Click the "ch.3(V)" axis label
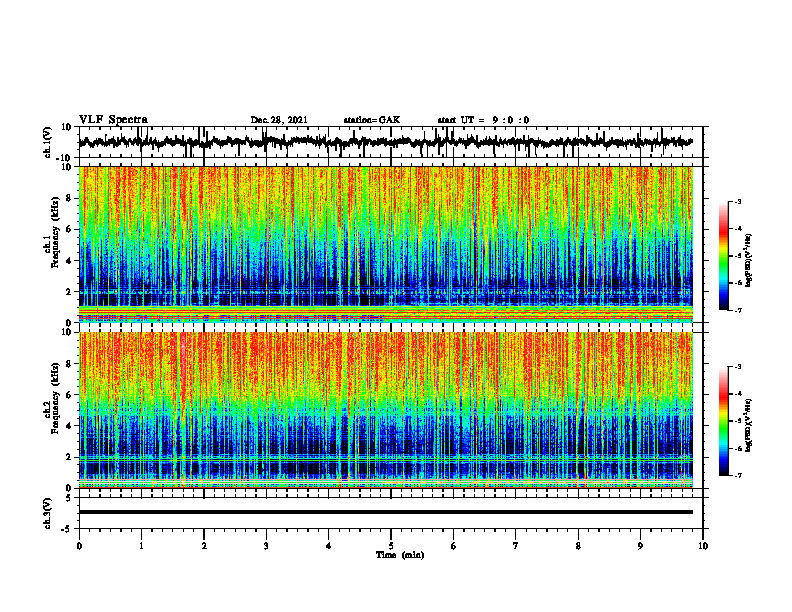Screen dimensions: 792x612 48,514
